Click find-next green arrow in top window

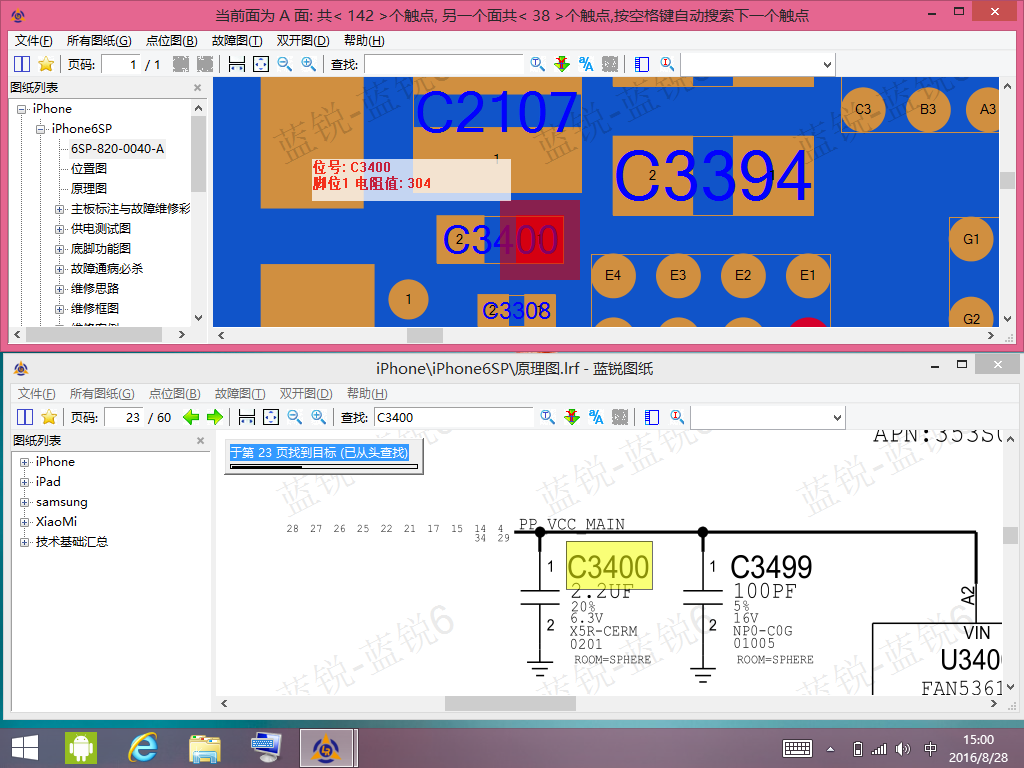tap(562, 64)
